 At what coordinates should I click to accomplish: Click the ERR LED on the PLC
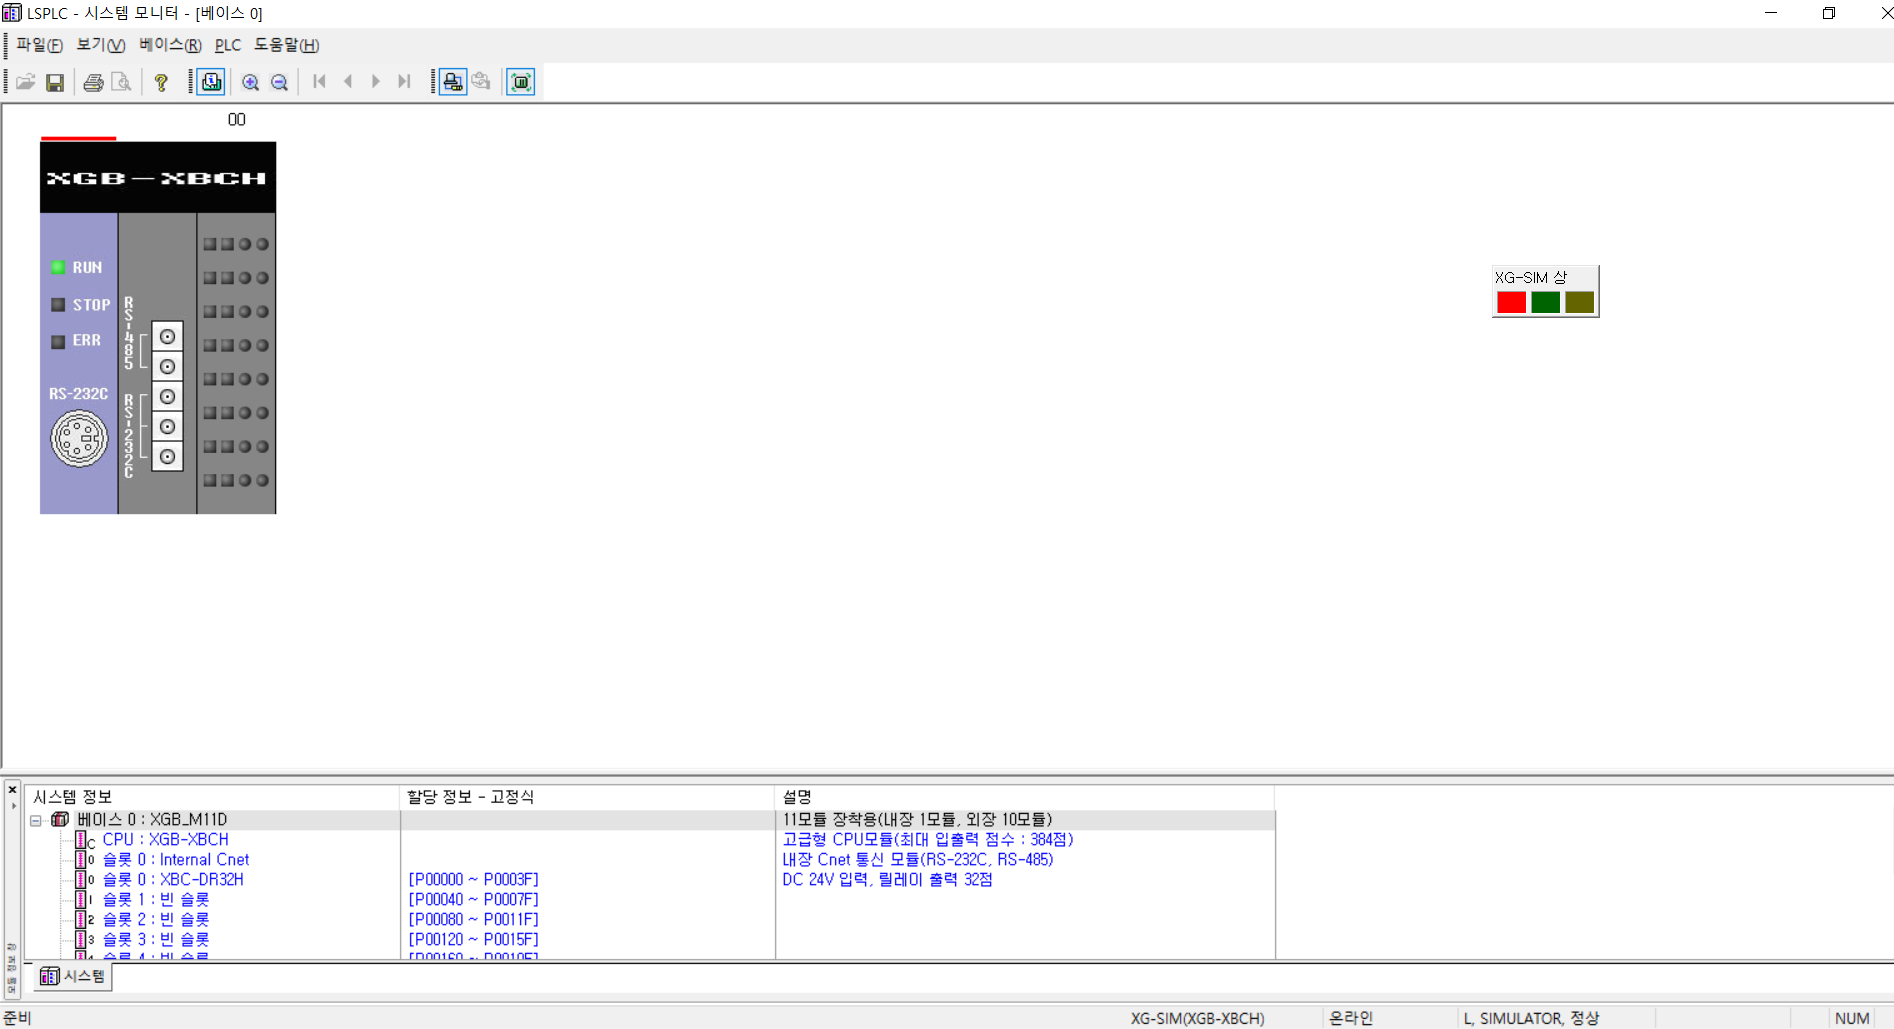(58, 341)
